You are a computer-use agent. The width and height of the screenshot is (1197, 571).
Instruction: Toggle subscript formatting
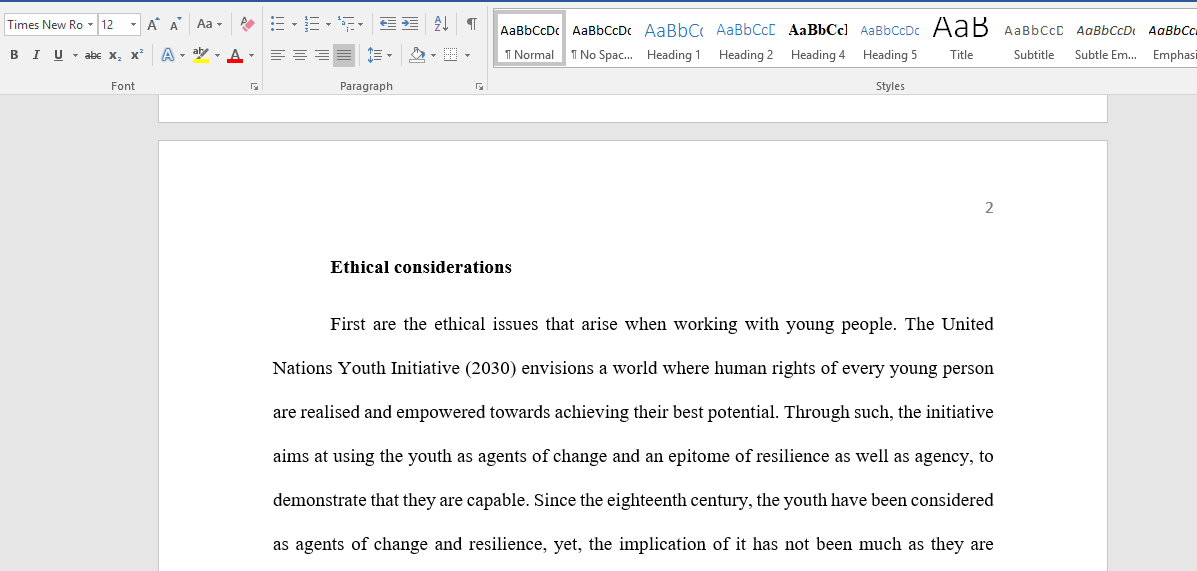[115, 55]
